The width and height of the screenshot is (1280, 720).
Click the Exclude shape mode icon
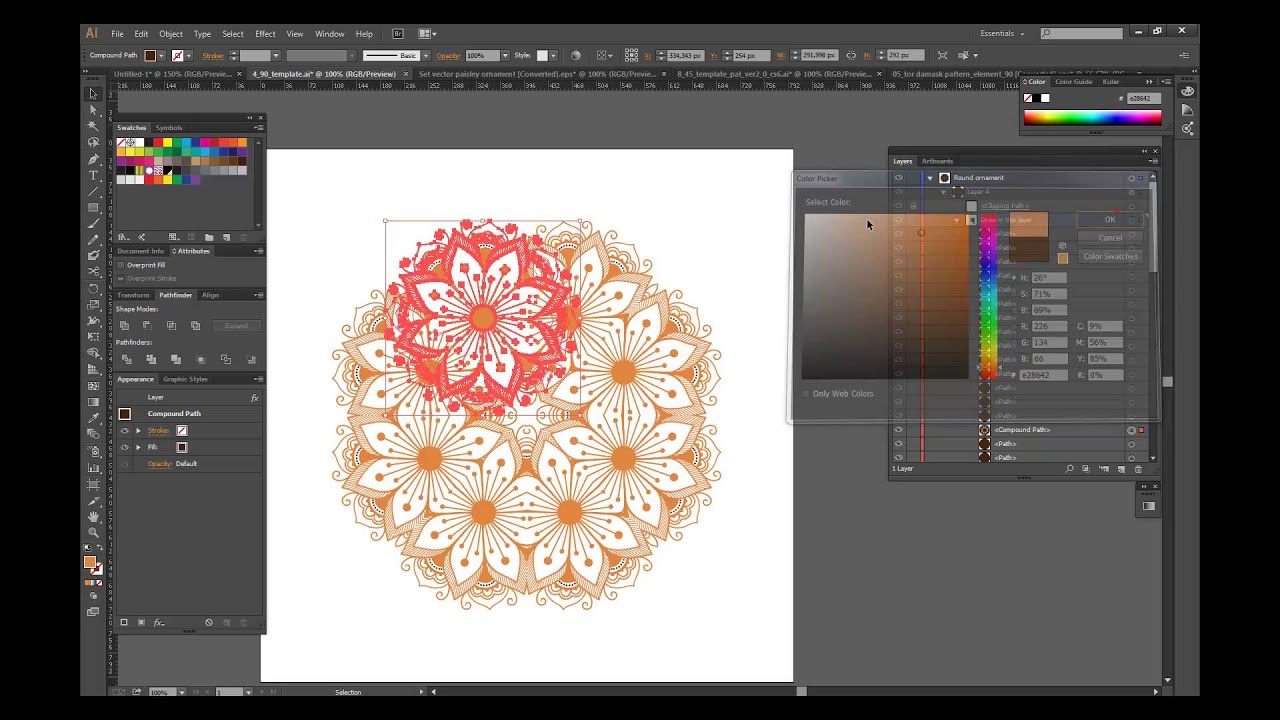point(195,326)
